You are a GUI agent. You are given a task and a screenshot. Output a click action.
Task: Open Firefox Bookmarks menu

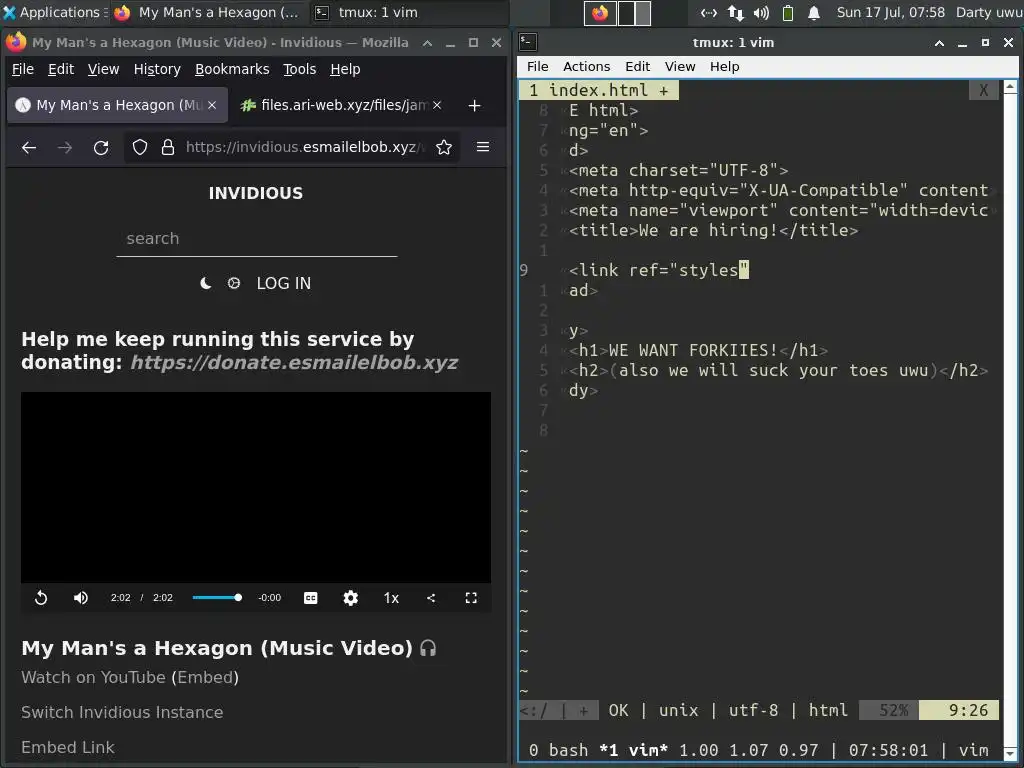coord(232,69)
